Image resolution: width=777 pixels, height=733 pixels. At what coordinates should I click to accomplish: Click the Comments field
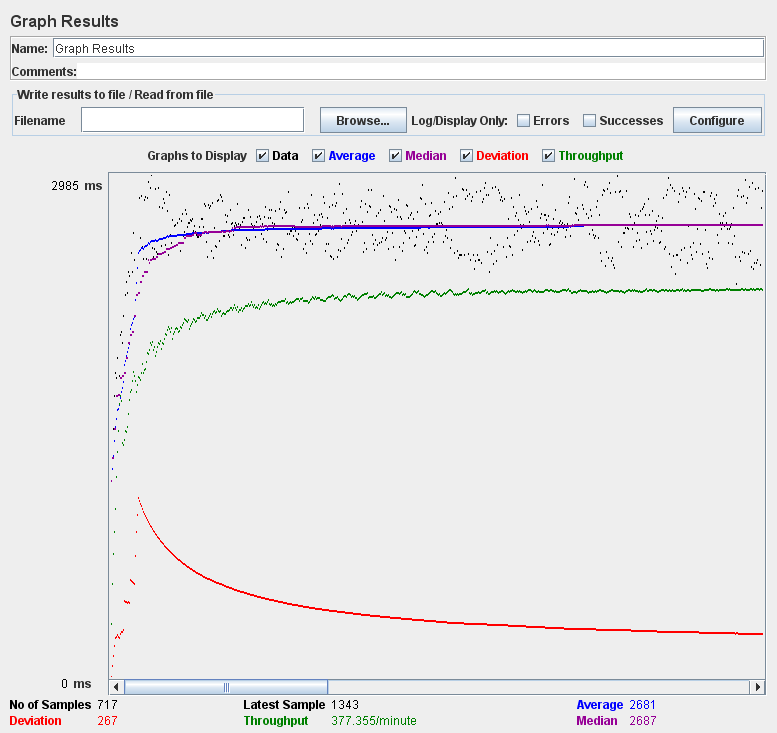[x=421, y=71]
